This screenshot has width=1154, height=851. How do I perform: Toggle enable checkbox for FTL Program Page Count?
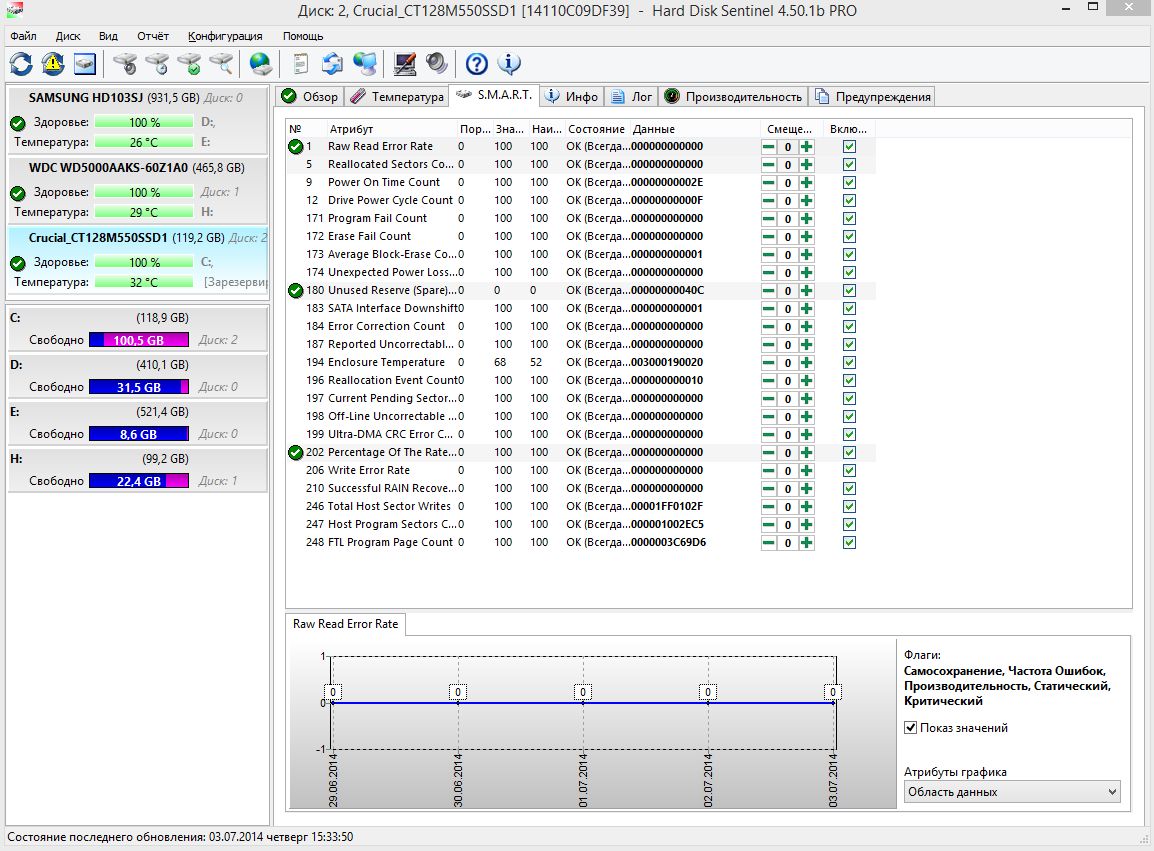pyautogui.click(x=849, y=543)
